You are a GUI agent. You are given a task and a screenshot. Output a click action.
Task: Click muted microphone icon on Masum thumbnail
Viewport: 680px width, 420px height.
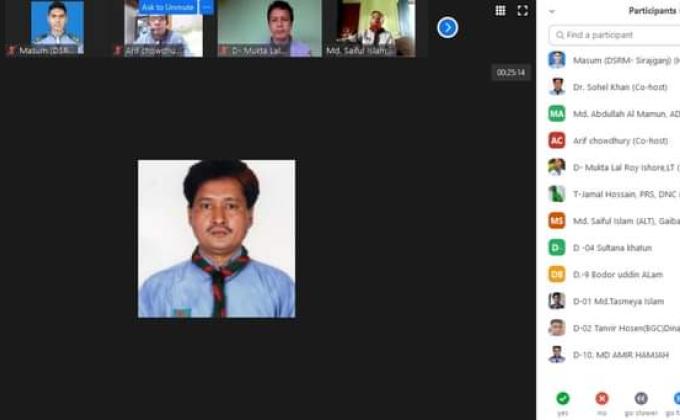tap(11, 51)
